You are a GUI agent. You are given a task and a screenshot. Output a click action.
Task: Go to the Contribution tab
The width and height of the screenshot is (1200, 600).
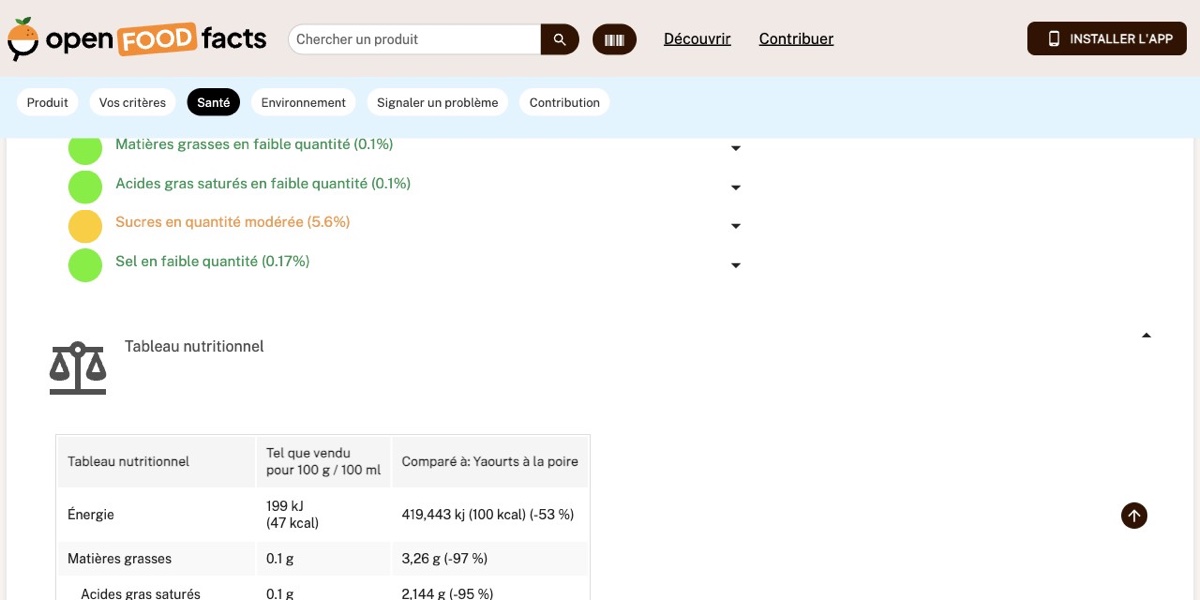tap(565, 102)
